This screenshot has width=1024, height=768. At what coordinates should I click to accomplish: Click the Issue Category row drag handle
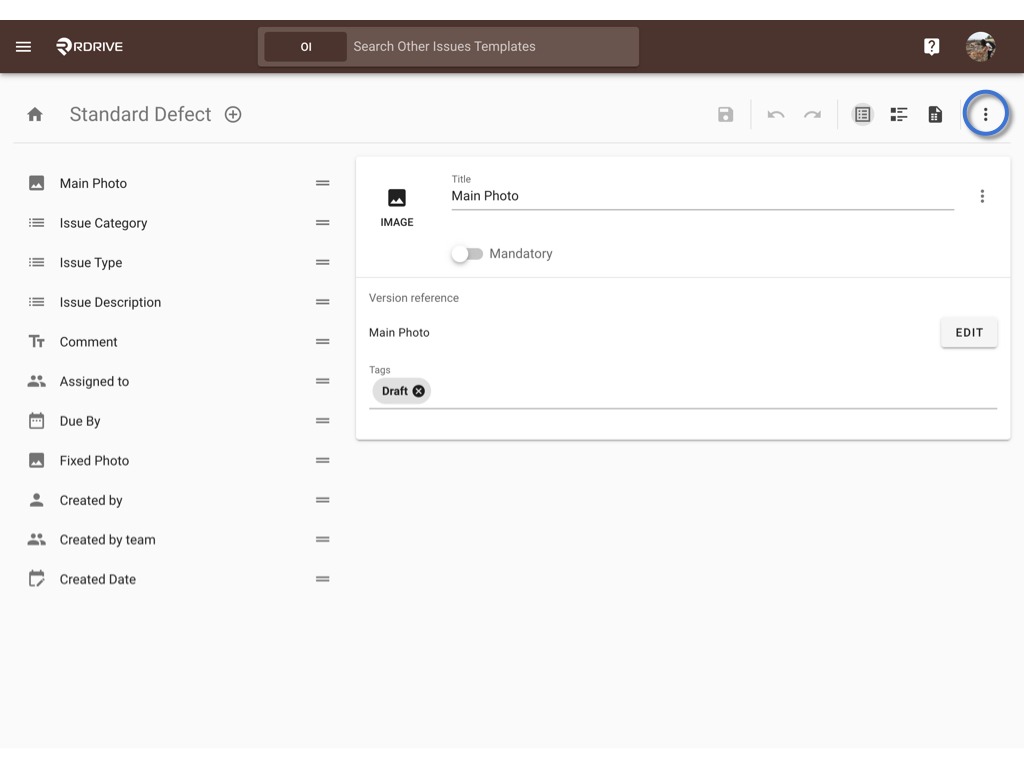[323, 223]
